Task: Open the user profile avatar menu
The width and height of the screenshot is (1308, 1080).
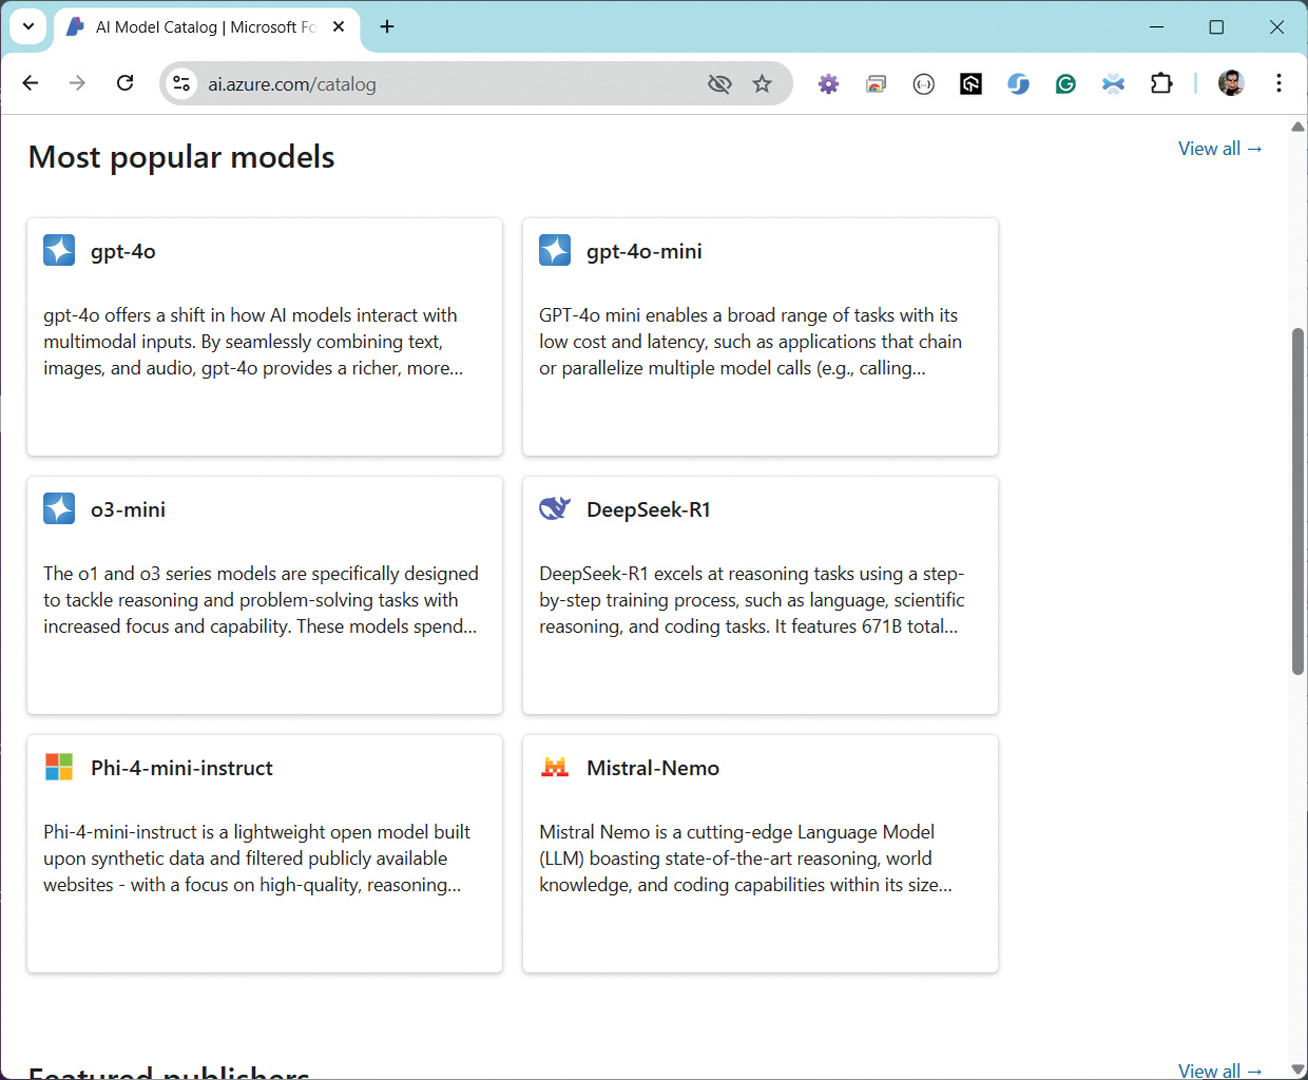Action: 1230,84
